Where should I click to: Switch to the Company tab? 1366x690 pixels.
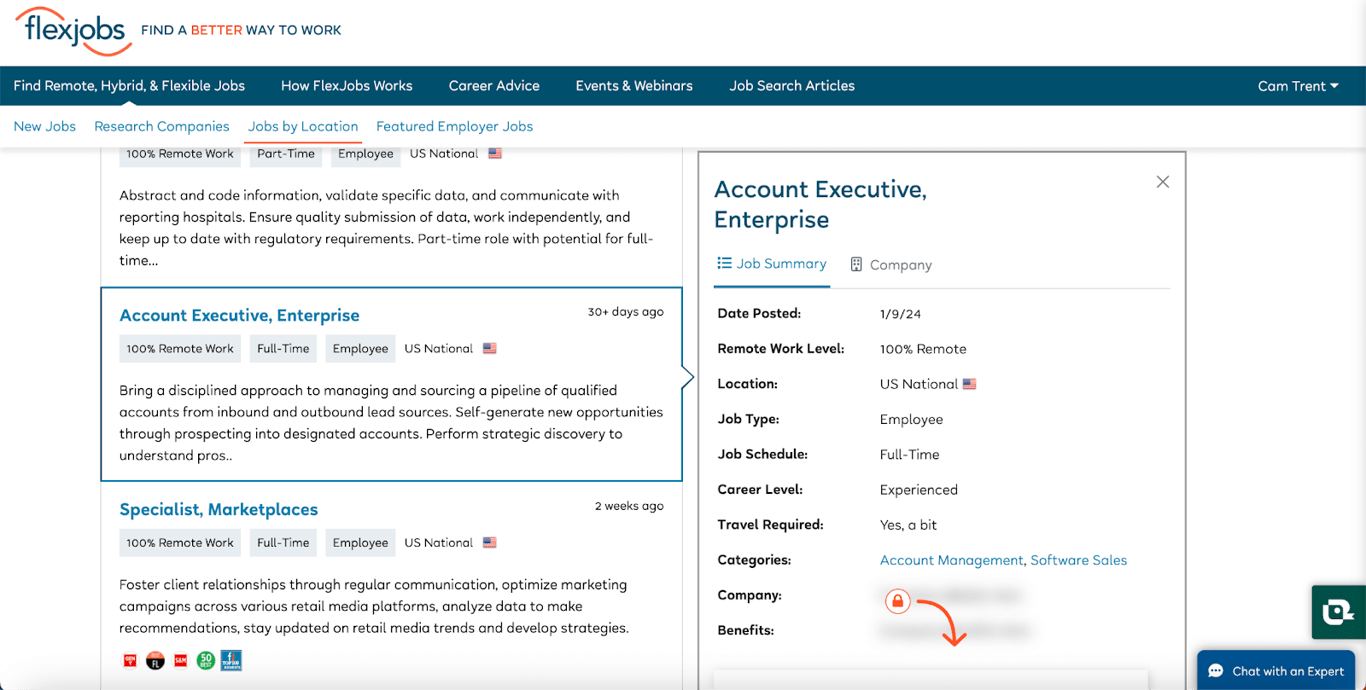point(890,265)
